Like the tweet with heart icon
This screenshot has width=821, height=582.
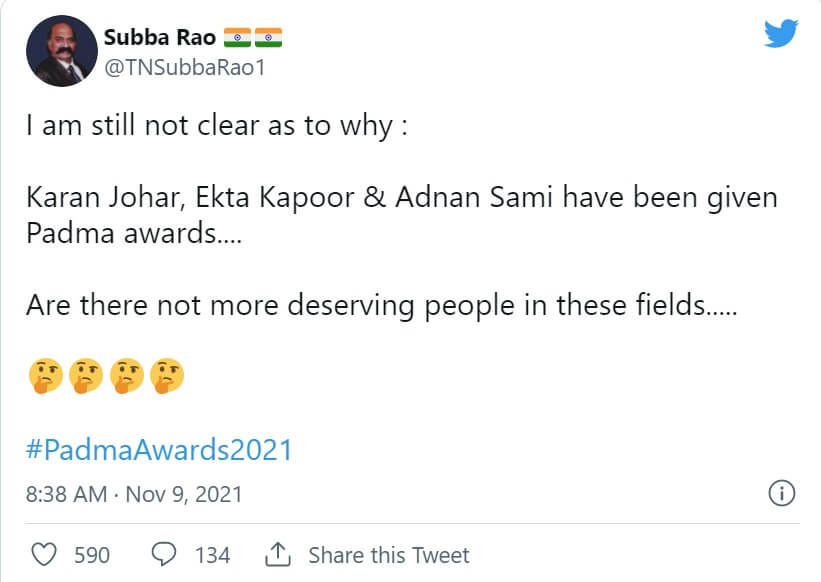[x=43, y=555]
